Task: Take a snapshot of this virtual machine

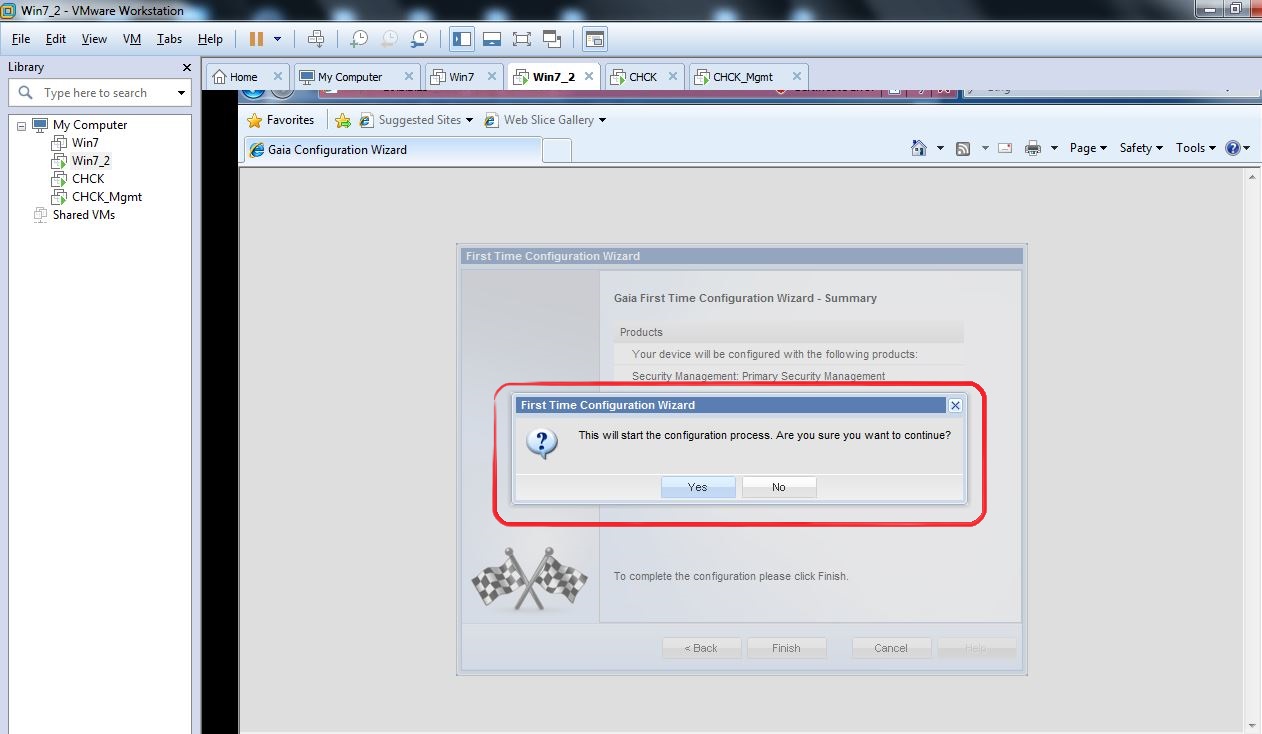Action: (358, 39)
